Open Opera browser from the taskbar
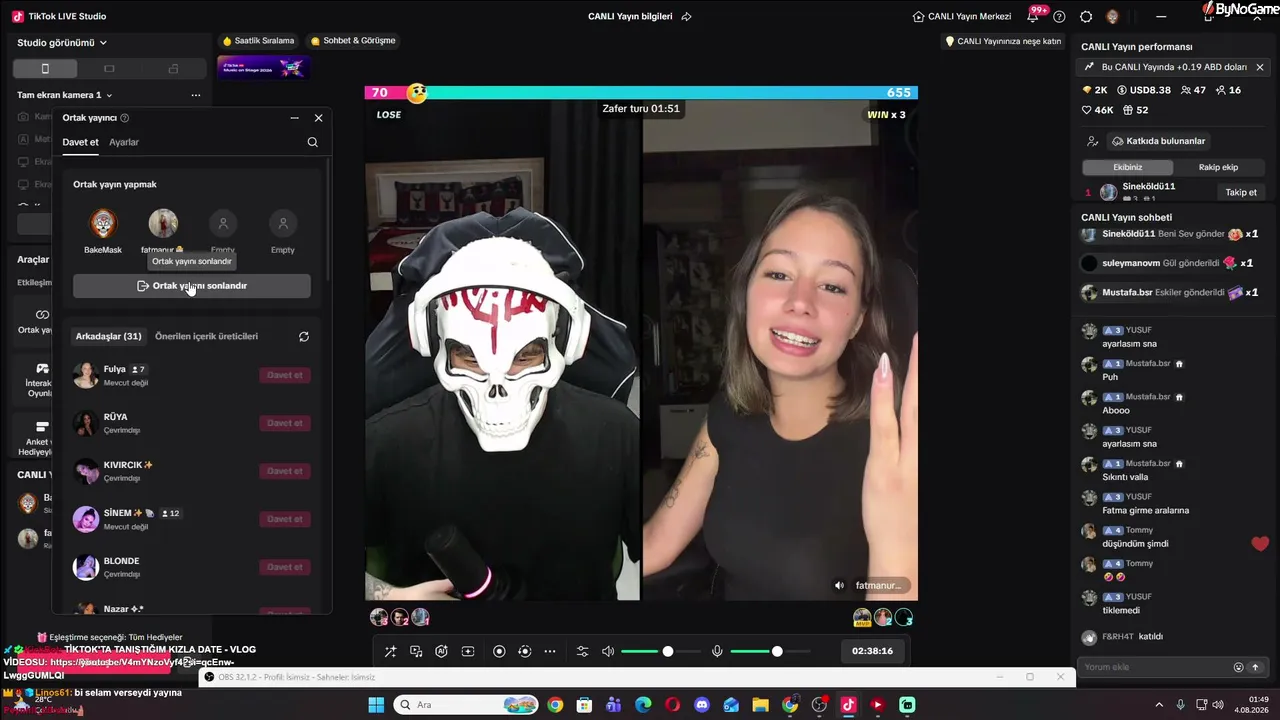The image size is (1280, 720). click(x=673, y=705)
